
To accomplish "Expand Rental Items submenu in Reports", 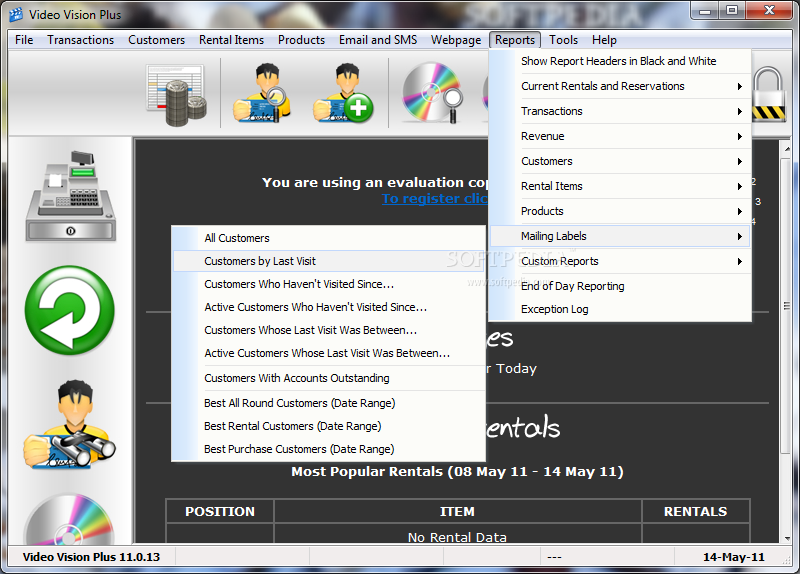I will click(x=620, y=186).
